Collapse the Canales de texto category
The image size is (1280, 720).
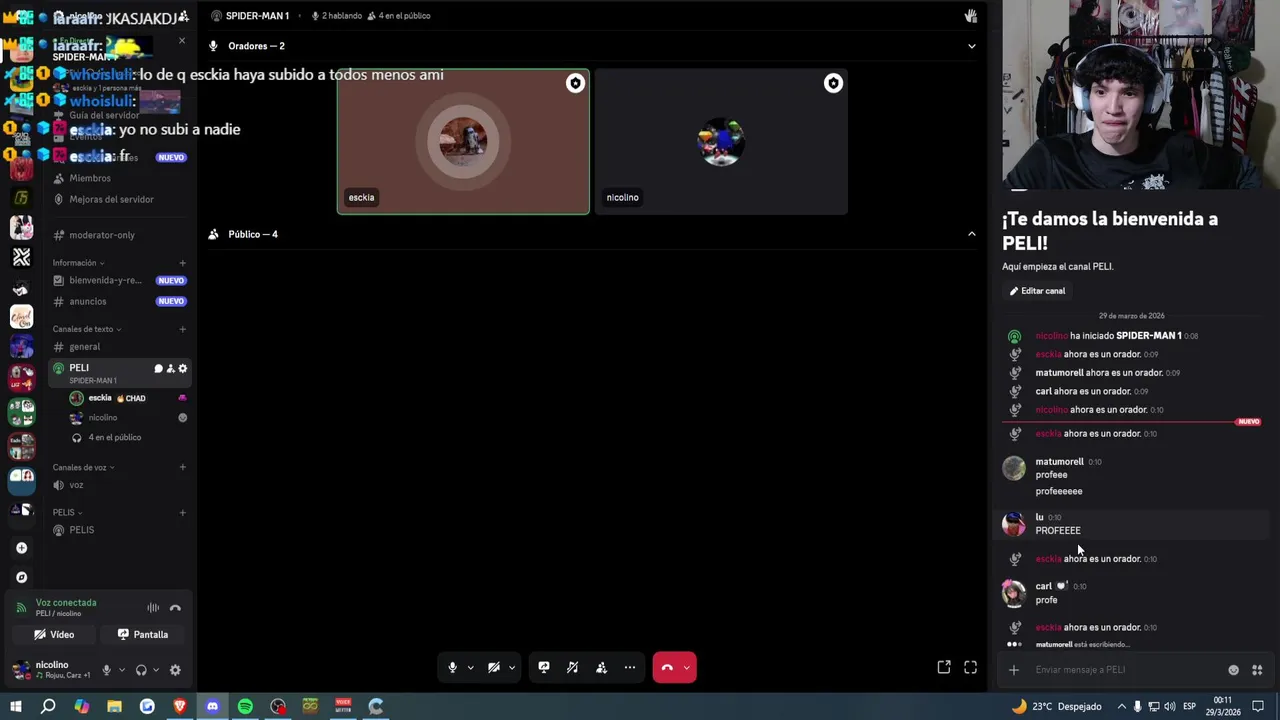pyautogui.click(x=87, y=329)
